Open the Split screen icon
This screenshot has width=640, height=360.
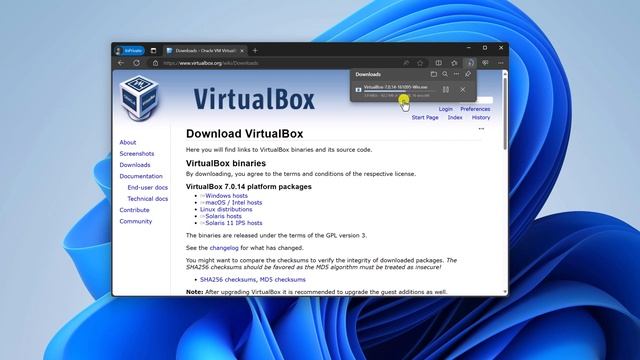tap(438, 63)
